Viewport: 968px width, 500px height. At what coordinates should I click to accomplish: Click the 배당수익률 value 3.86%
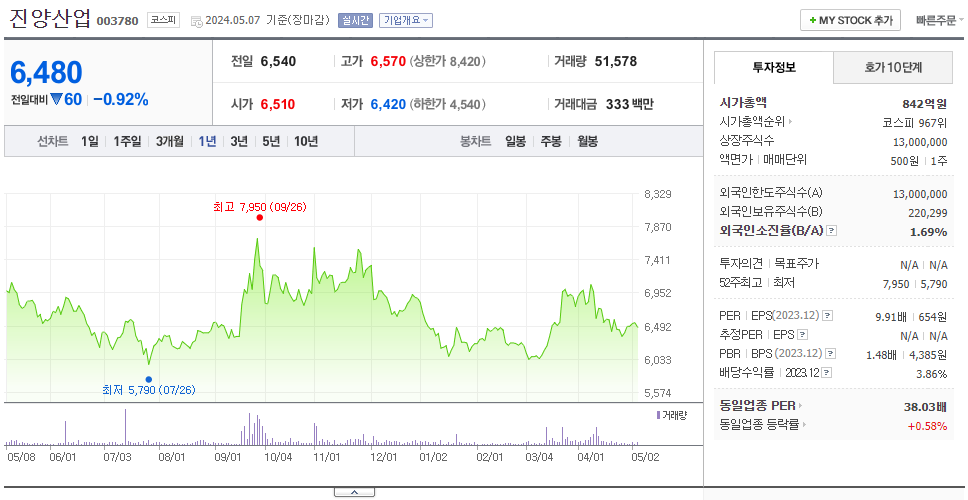(x=932, y=374)
